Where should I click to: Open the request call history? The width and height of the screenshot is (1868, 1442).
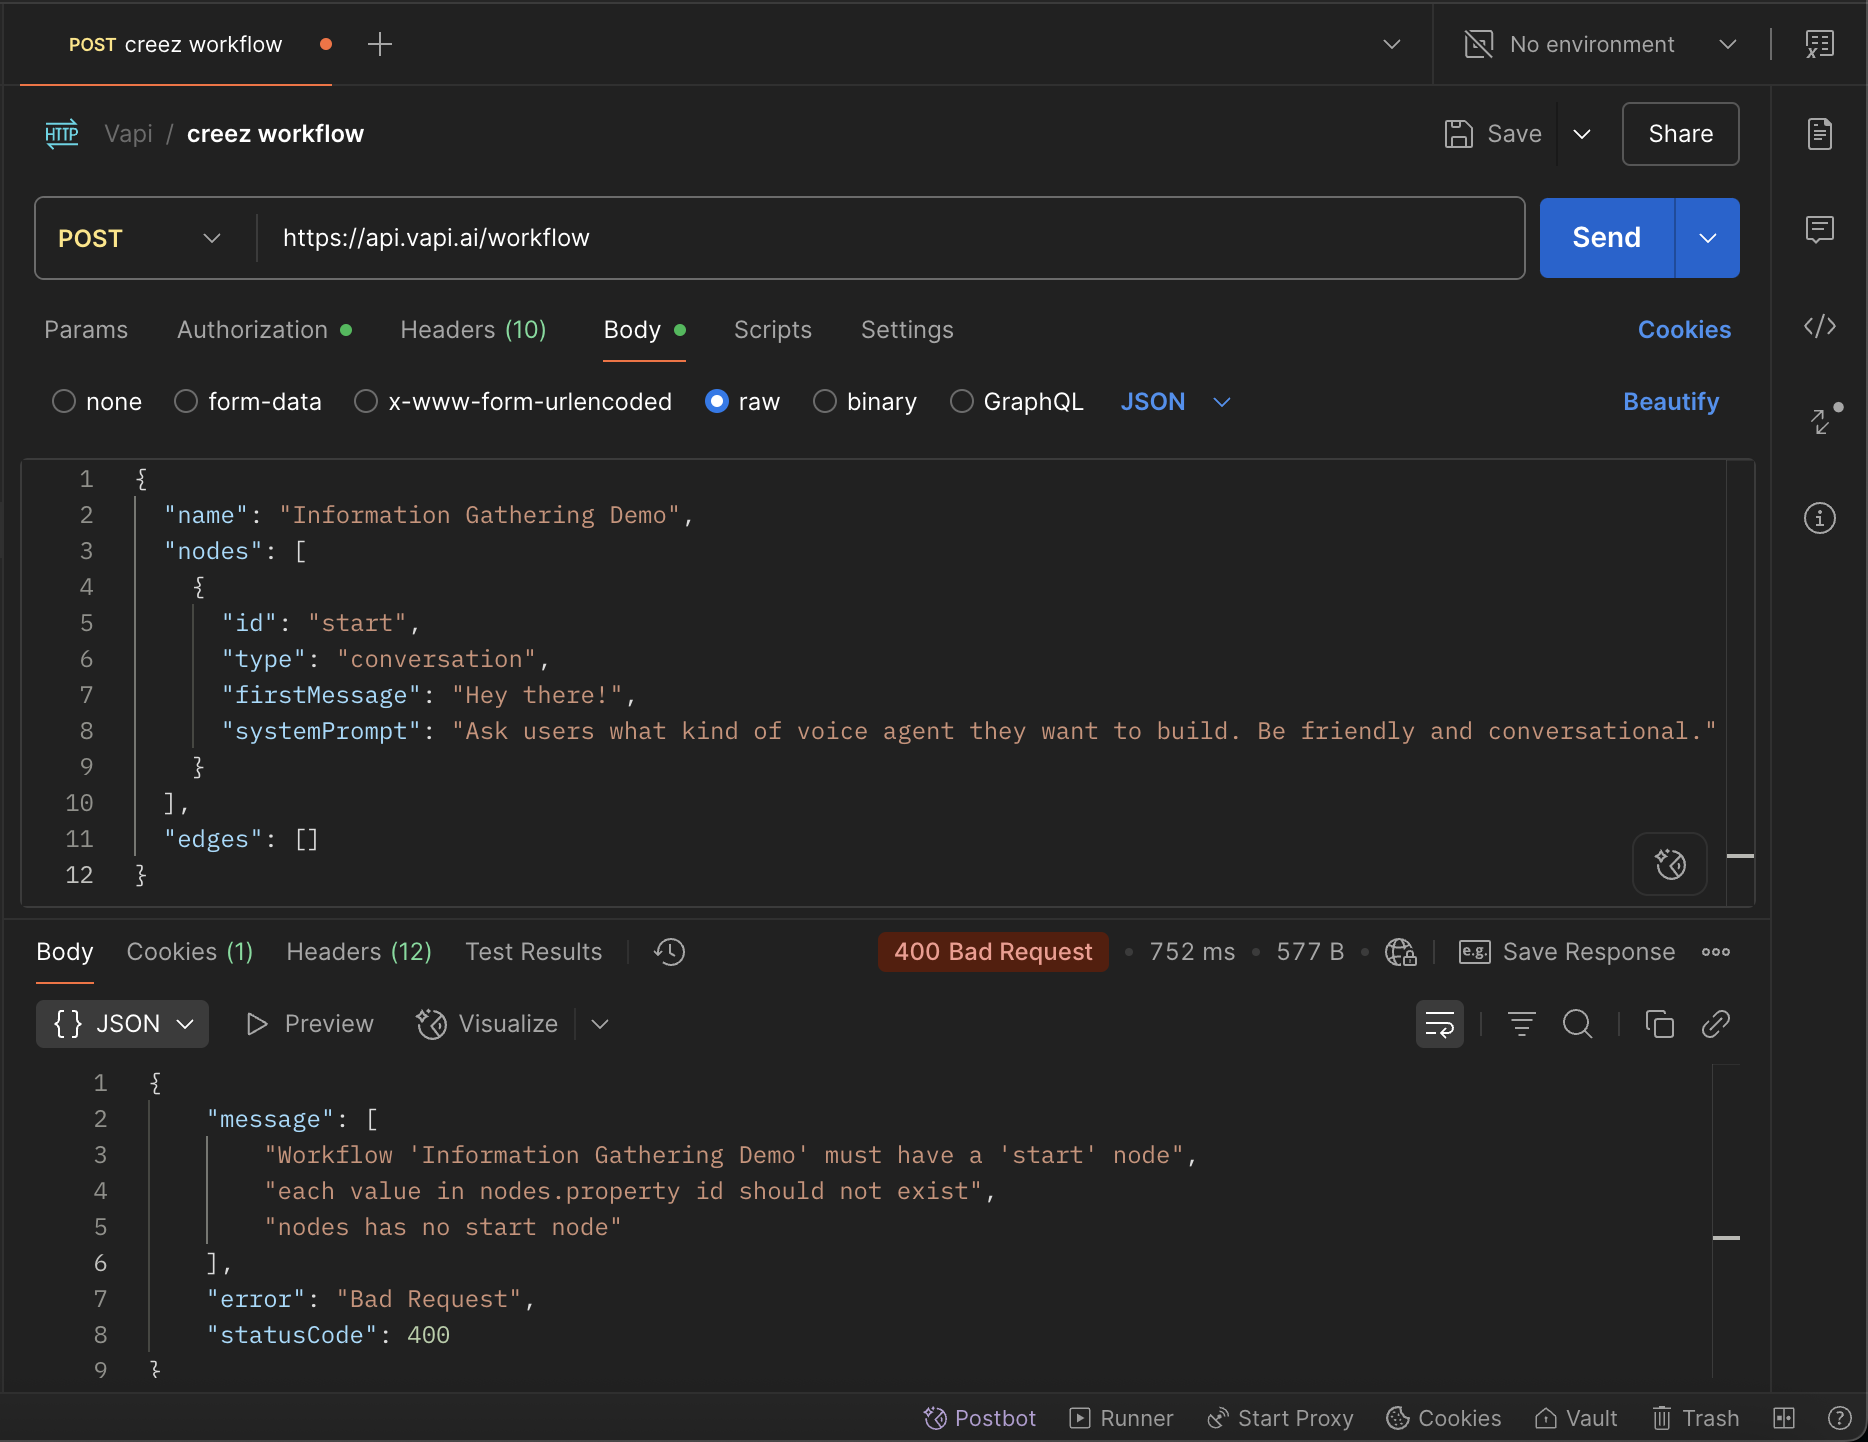click(x=668, y=952)
